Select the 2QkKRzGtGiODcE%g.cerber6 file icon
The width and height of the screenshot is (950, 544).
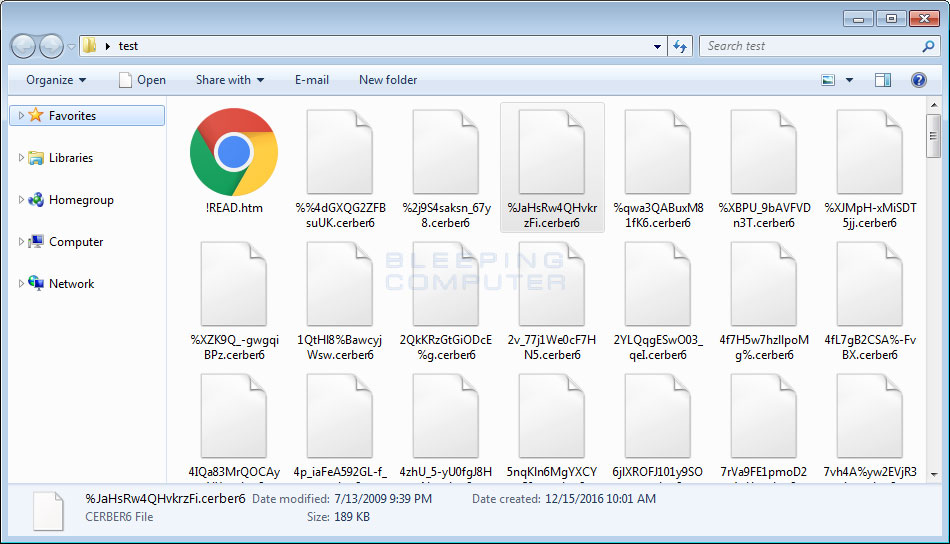pyautogui.click(x=446, y=284)
